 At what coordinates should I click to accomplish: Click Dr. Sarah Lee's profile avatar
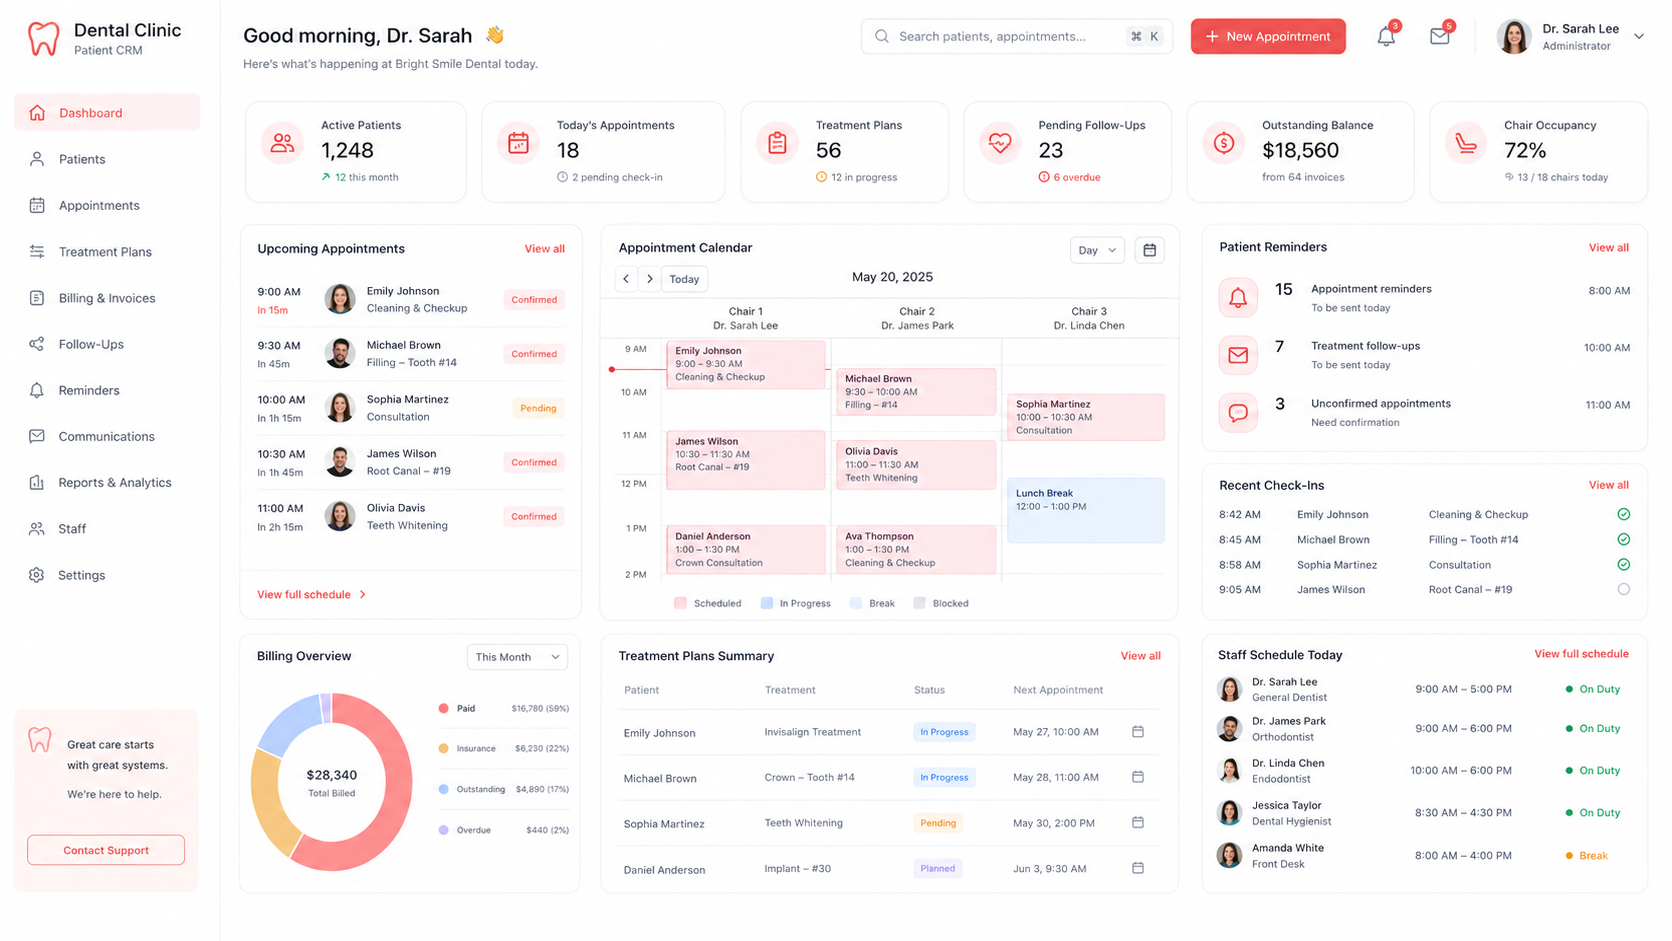point(1514,37)
